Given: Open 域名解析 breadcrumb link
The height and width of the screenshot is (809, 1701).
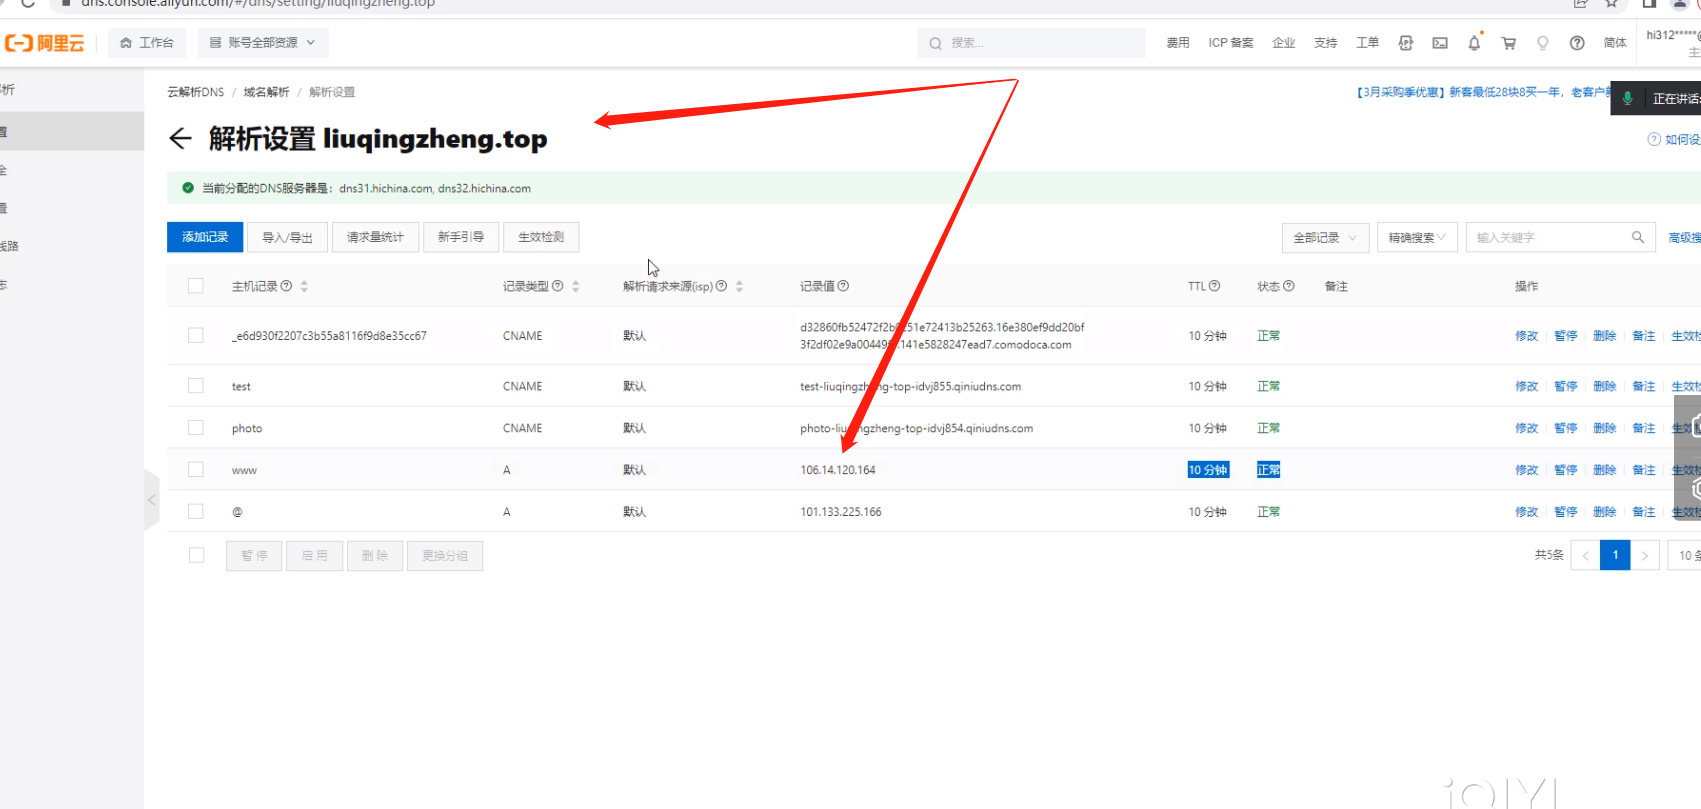Looking at the screenshot, I should 267,92.
